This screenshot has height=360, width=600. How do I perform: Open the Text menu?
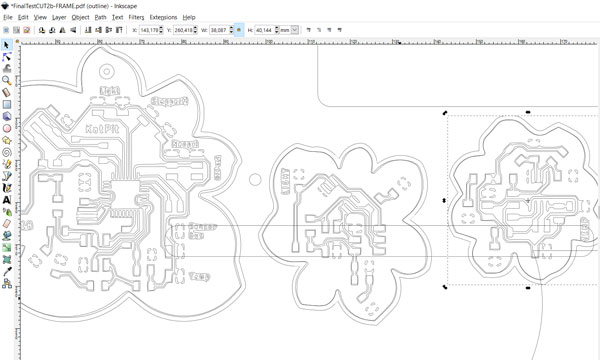[x=117, y=17]
